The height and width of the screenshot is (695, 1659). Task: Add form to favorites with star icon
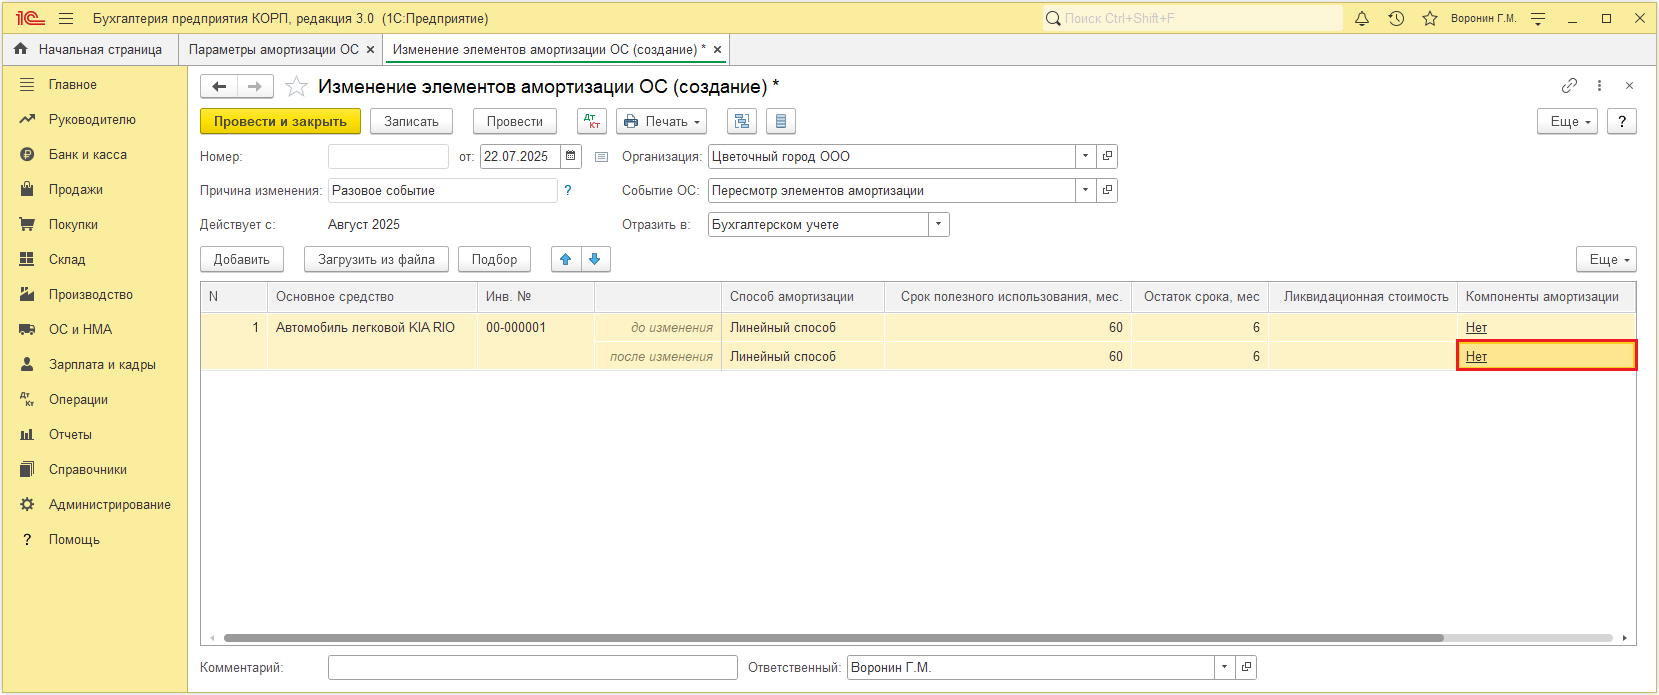[296, 86]
